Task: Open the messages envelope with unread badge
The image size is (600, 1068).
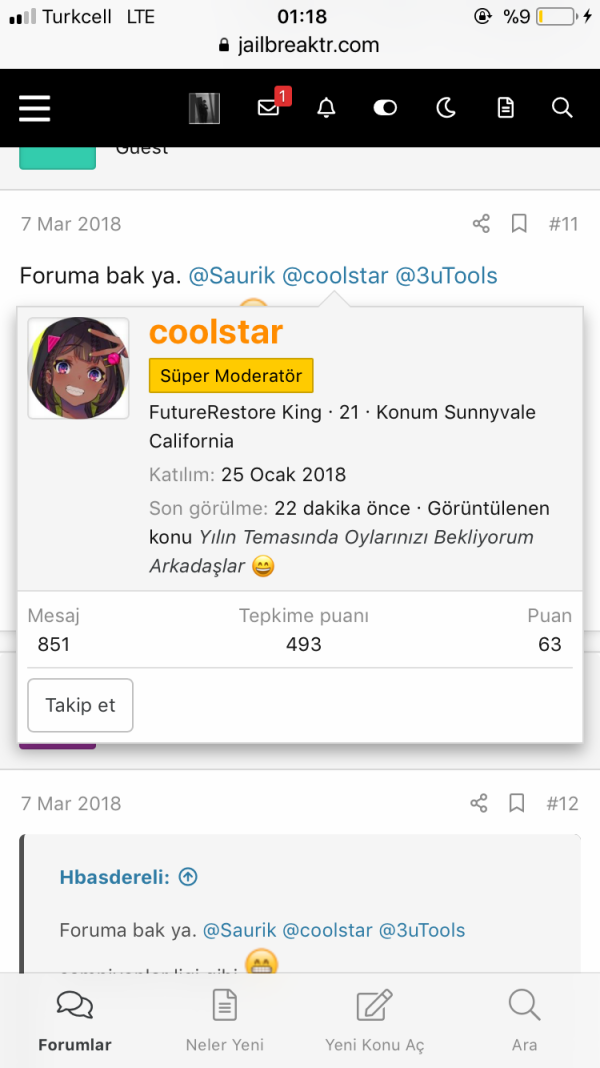Action: point(268,107)
